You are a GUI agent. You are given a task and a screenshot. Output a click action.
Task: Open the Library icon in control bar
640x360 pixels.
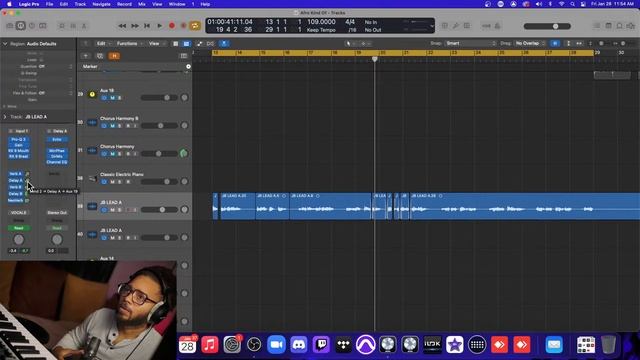coord(10,26)
